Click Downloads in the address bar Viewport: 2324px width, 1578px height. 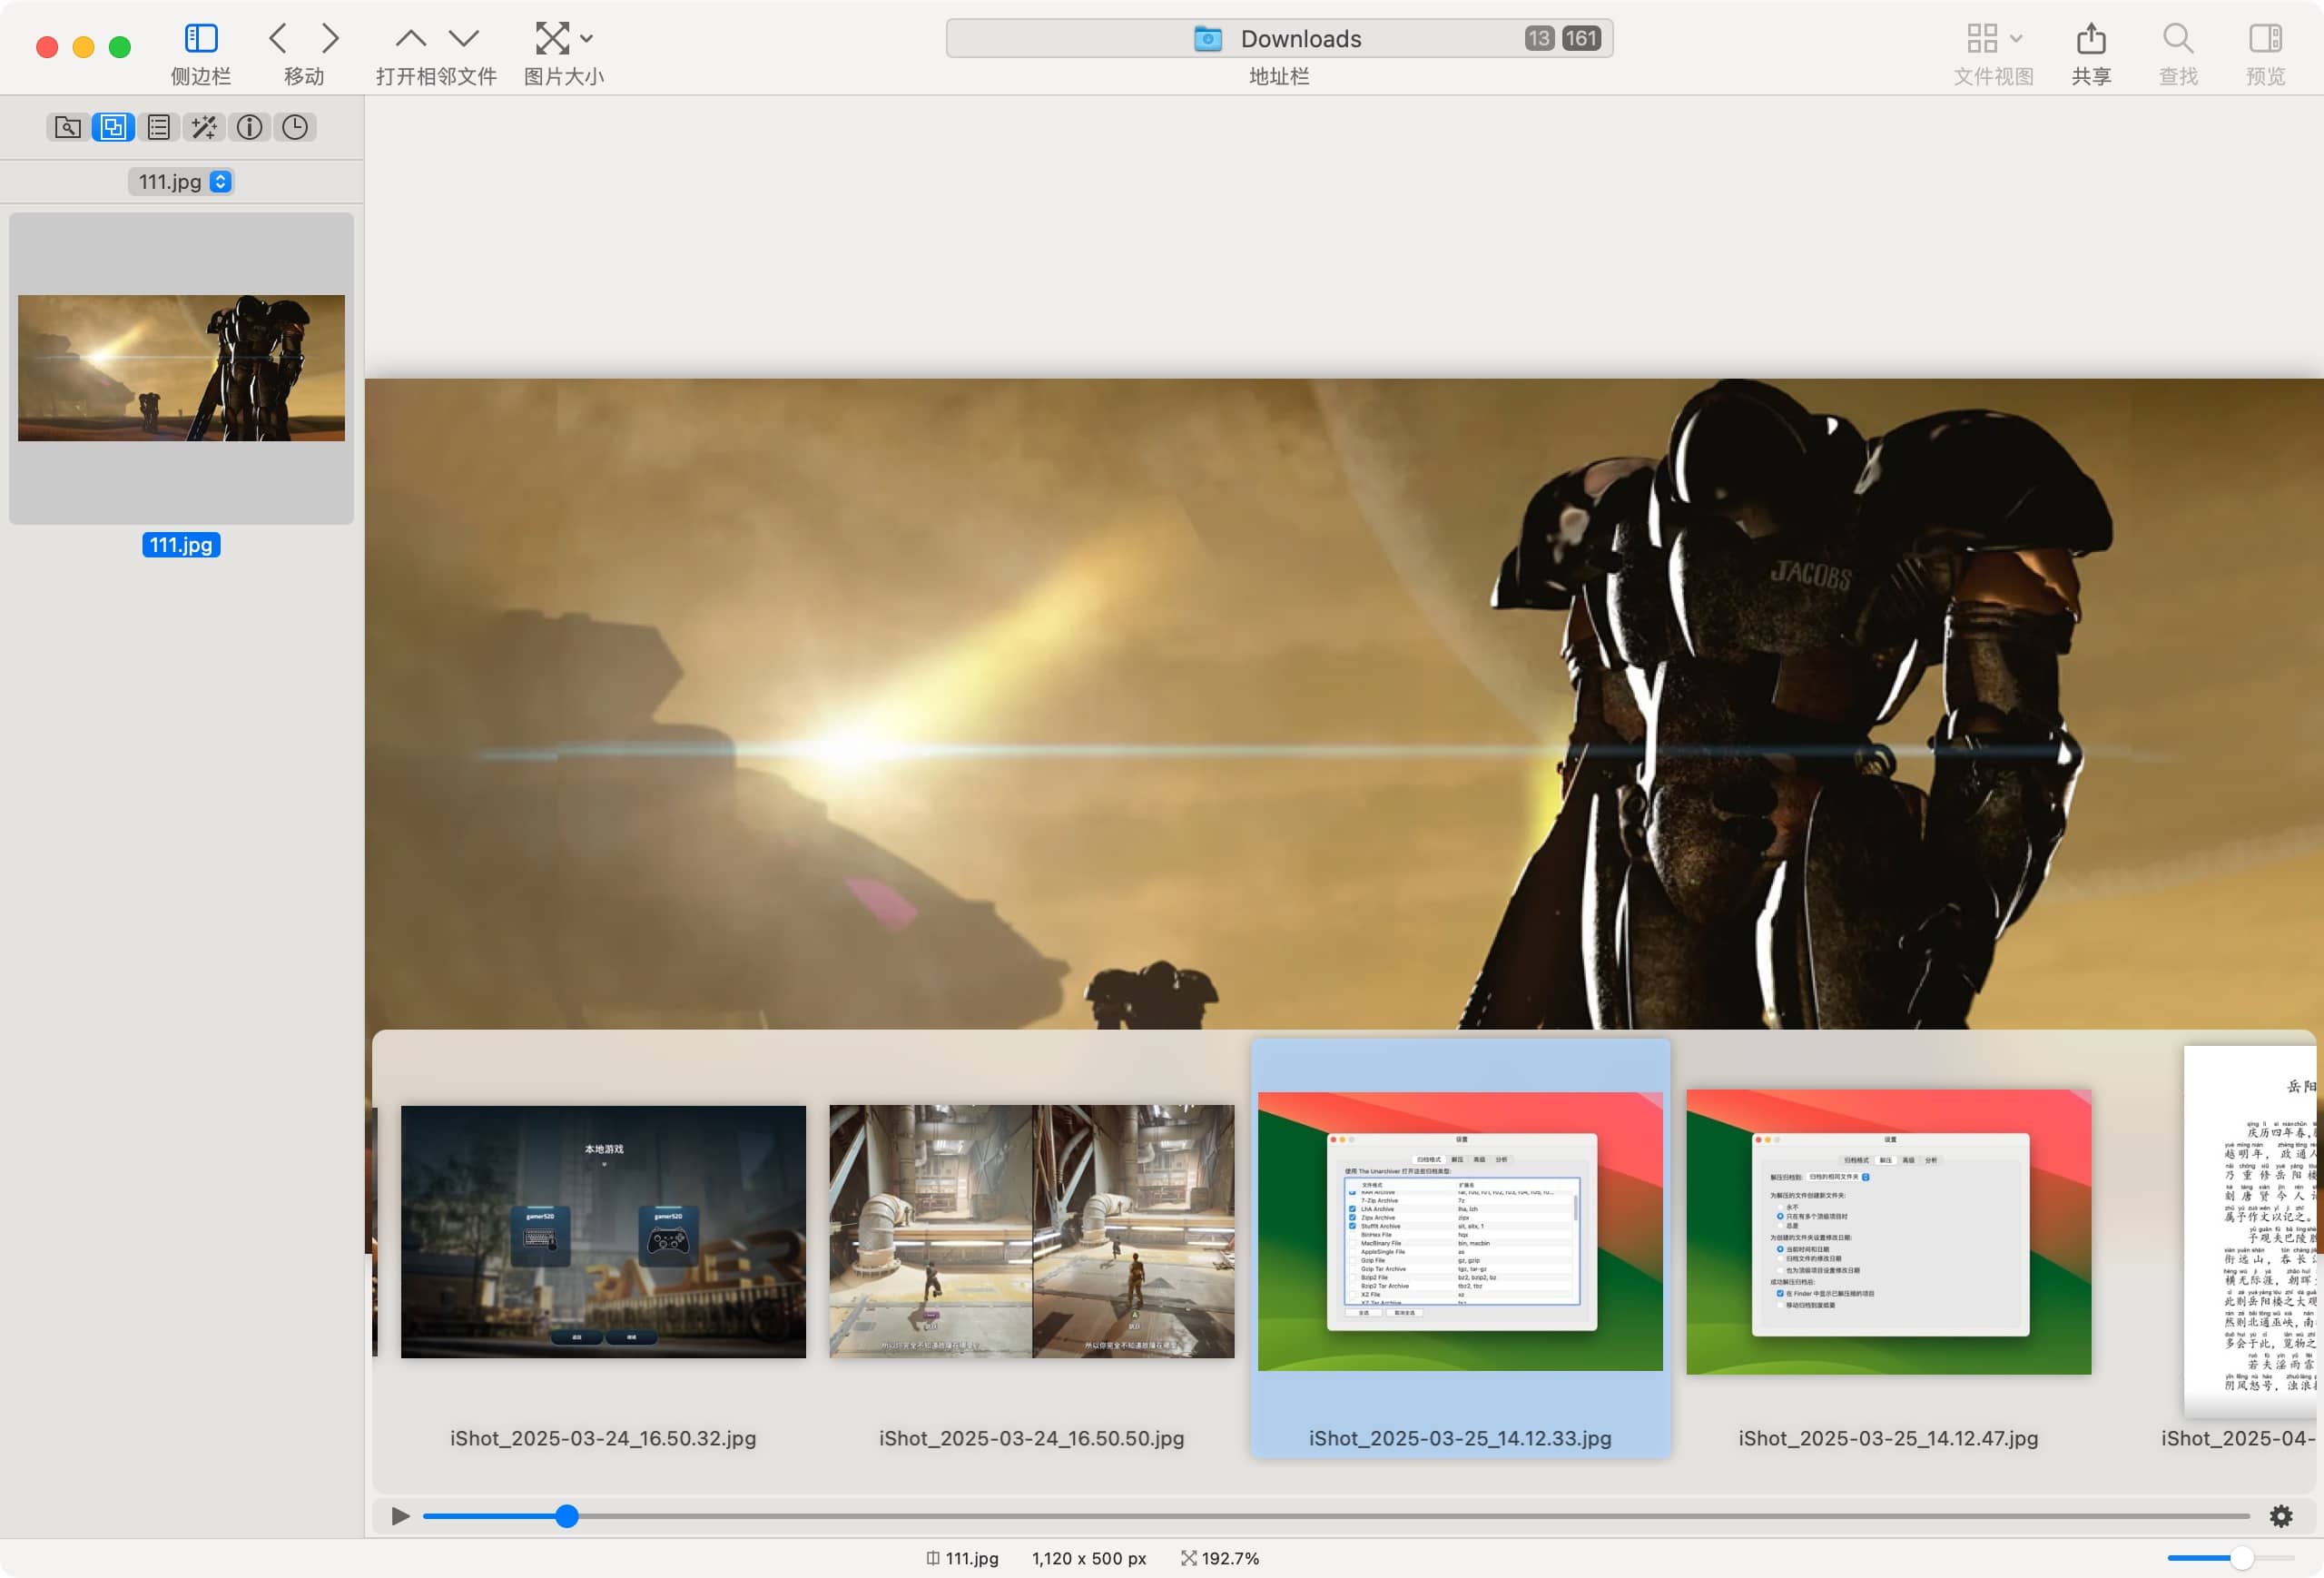[1300, 38]
